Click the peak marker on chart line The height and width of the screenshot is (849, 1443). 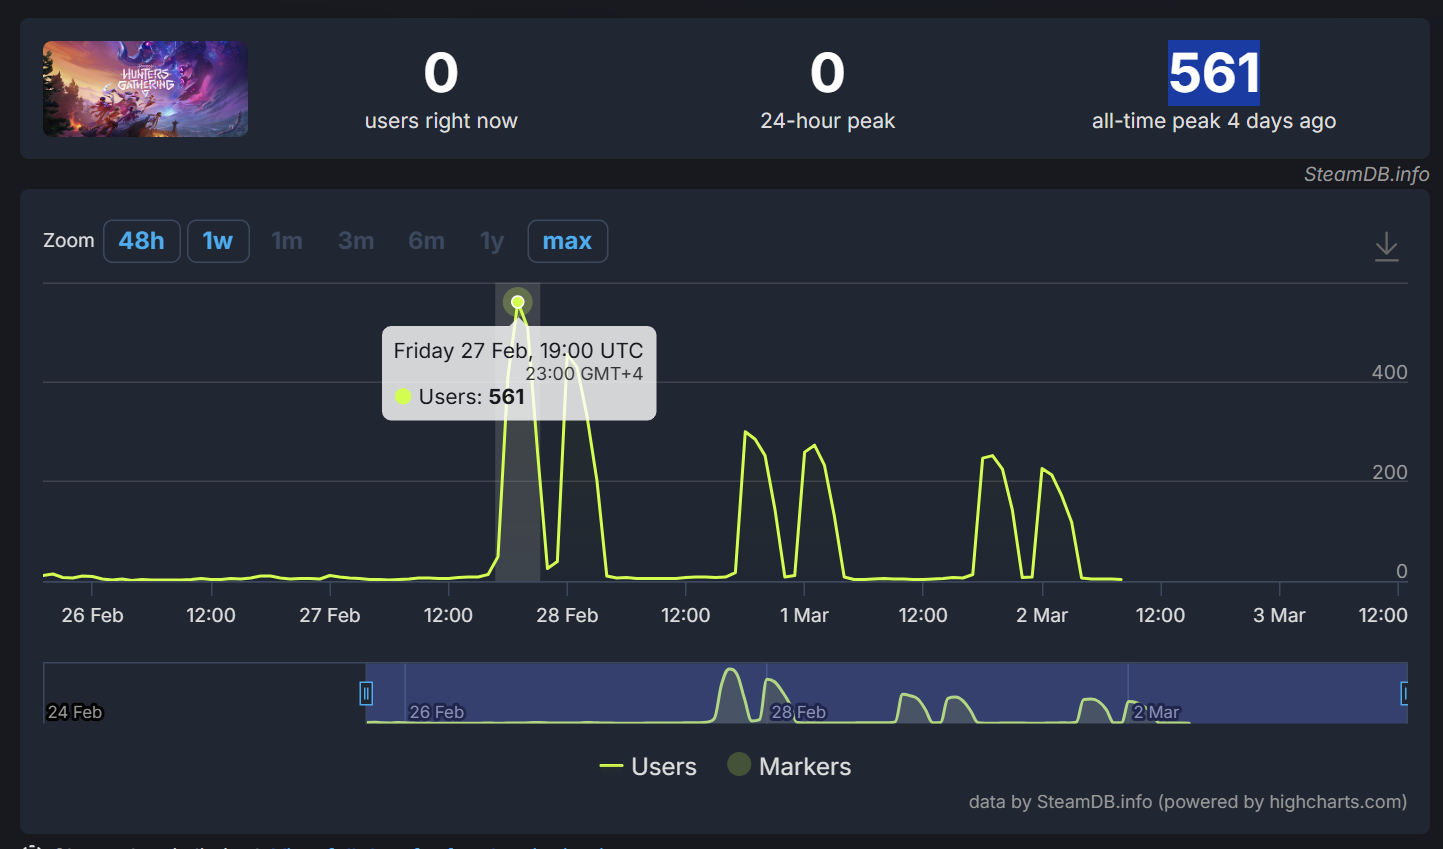518,302
